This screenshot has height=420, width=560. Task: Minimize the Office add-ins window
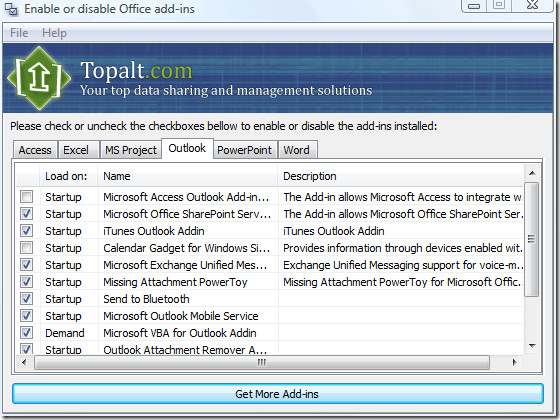click(474, 6)
